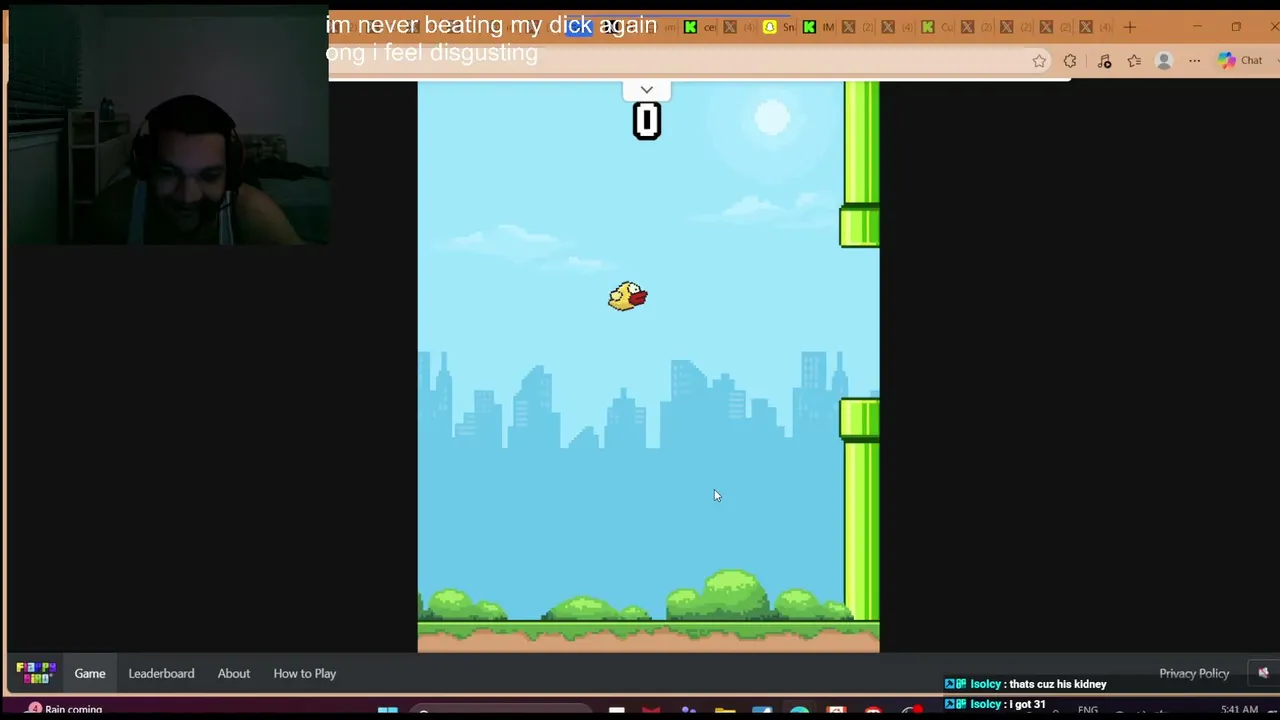Add this page to favorites with the star
The height and width of the screenshot is (720, 1280).
[x=1039, y=61]
